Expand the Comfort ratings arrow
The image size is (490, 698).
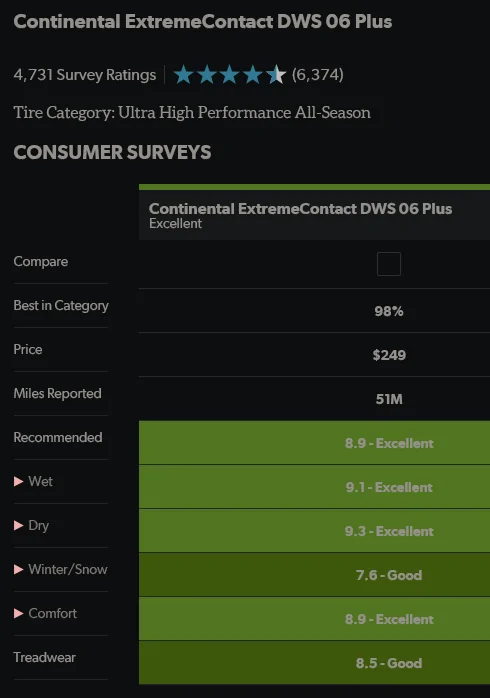(19, 613)
